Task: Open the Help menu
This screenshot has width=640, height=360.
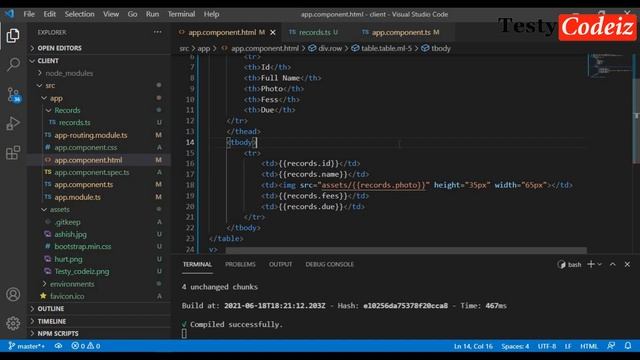Action: pyautogui.click(x=211, y=14)
